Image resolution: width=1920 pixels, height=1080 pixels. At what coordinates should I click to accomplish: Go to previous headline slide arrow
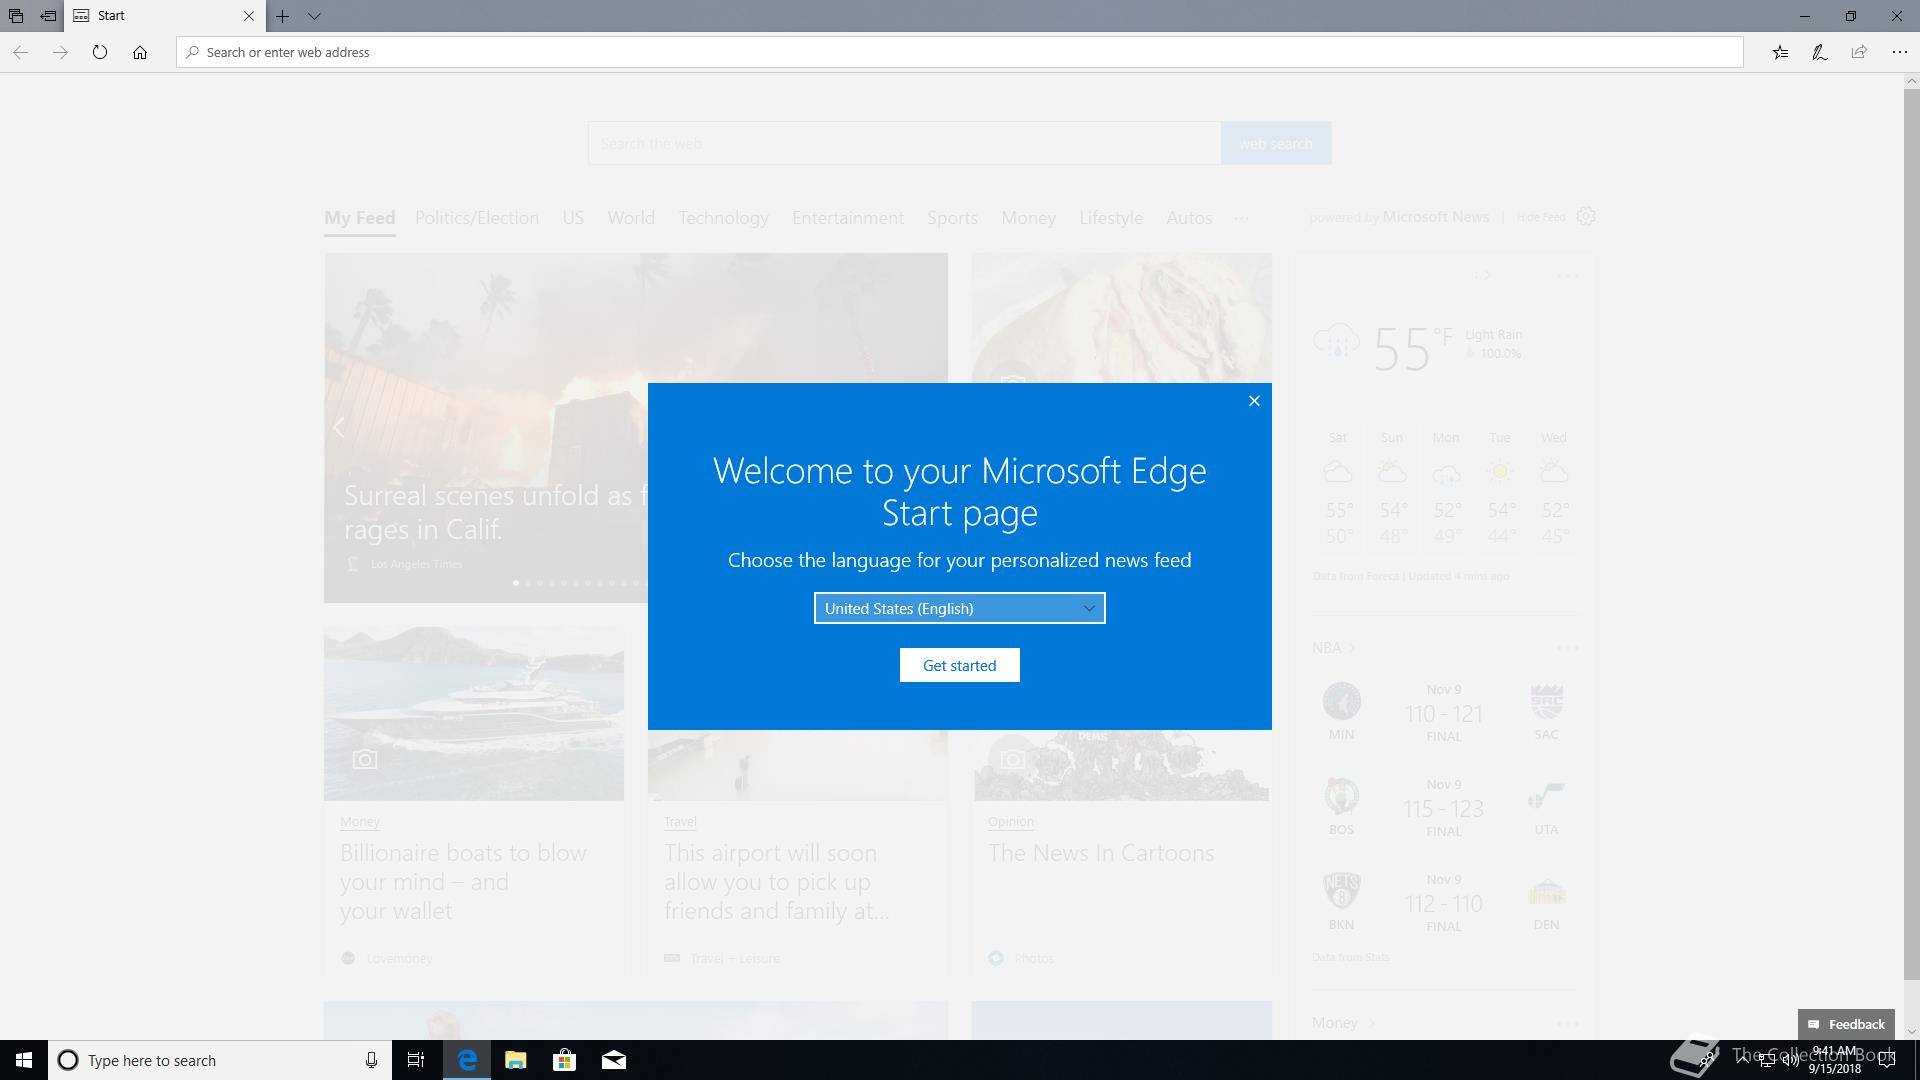point(339,428)
